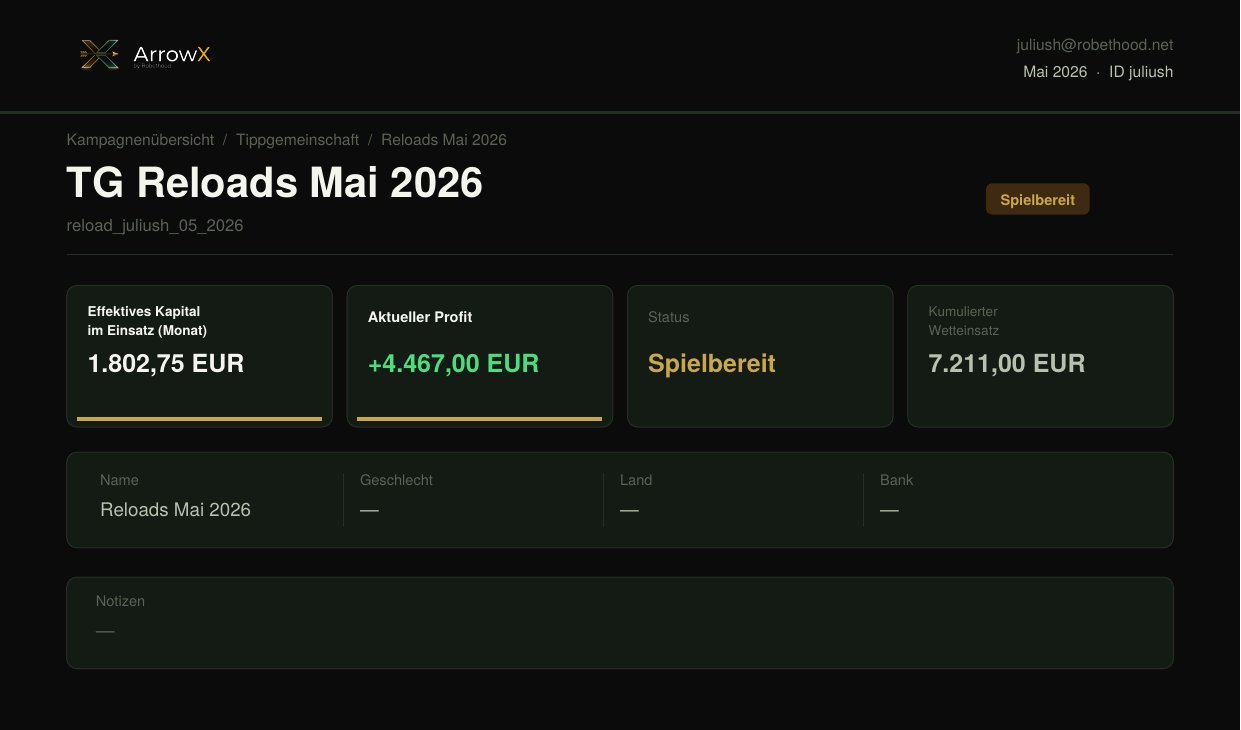This screenshot has height=730, width=1241.
Task: Click the Status card showing Spielbereit
Action: 760,356
